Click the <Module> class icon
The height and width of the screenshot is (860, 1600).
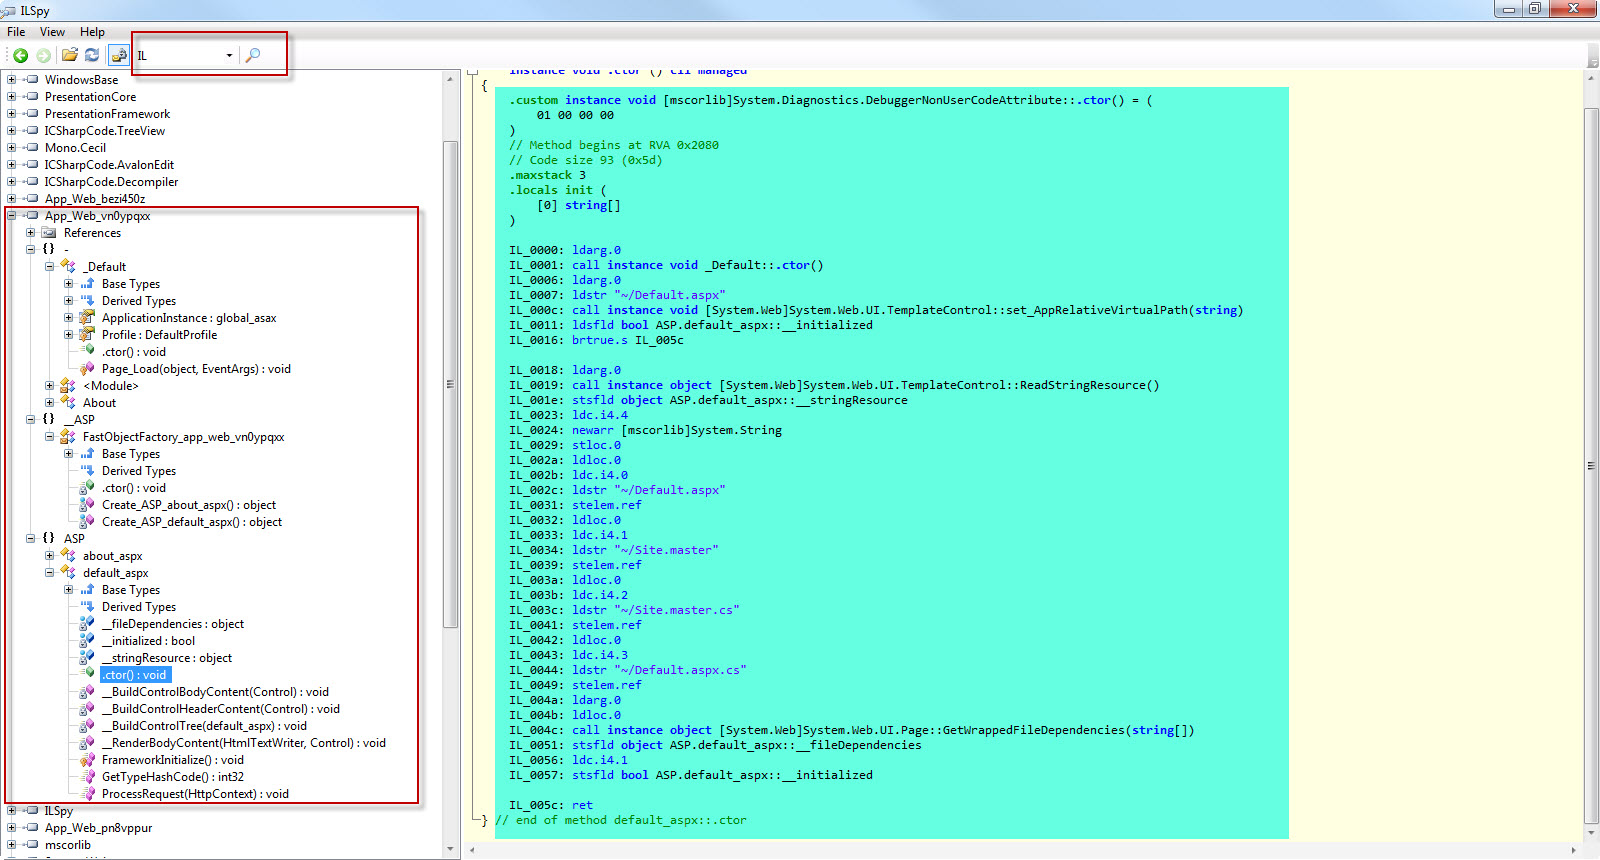68,385
